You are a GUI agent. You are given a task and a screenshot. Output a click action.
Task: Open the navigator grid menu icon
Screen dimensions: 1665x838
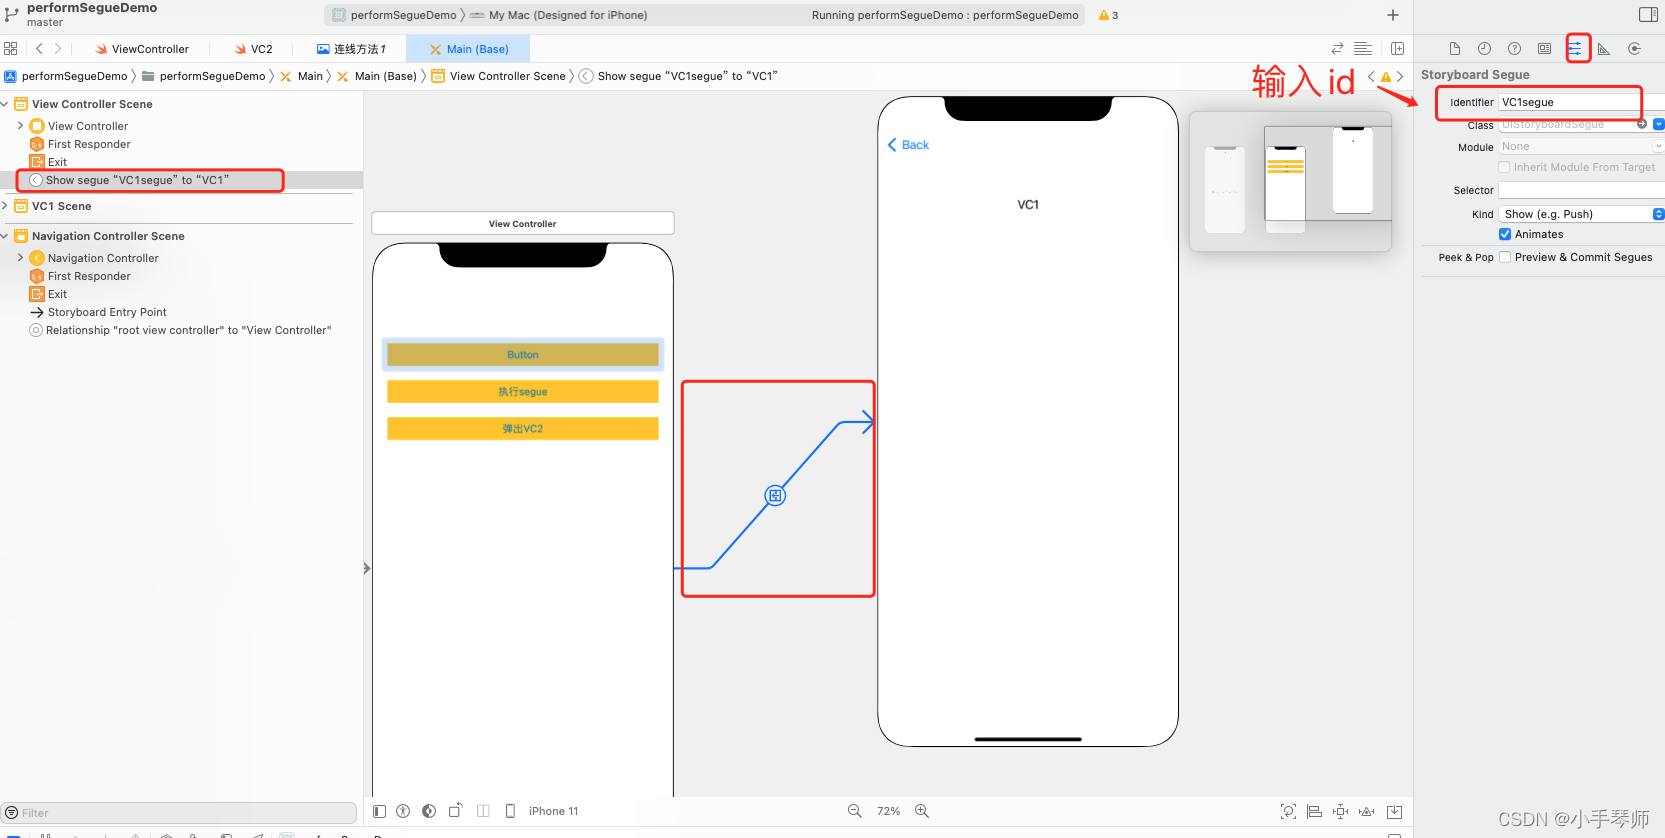click(x=11, y=49)
